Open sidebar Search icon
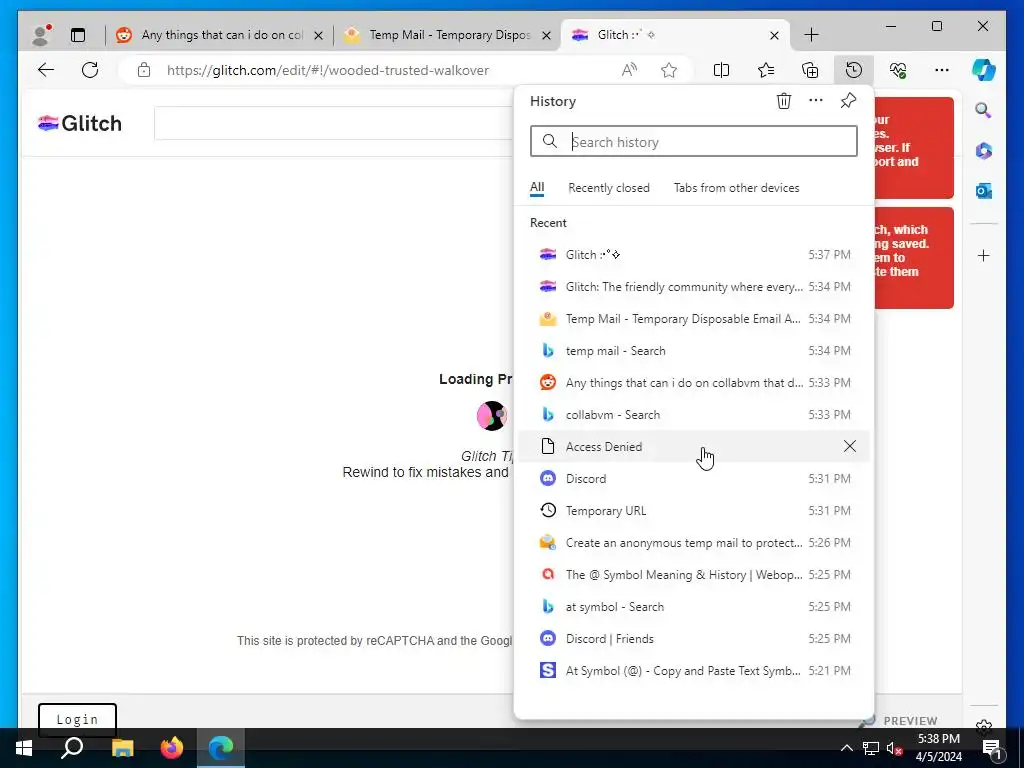Viewport: 1024px width, 768px height. (984, 110)
